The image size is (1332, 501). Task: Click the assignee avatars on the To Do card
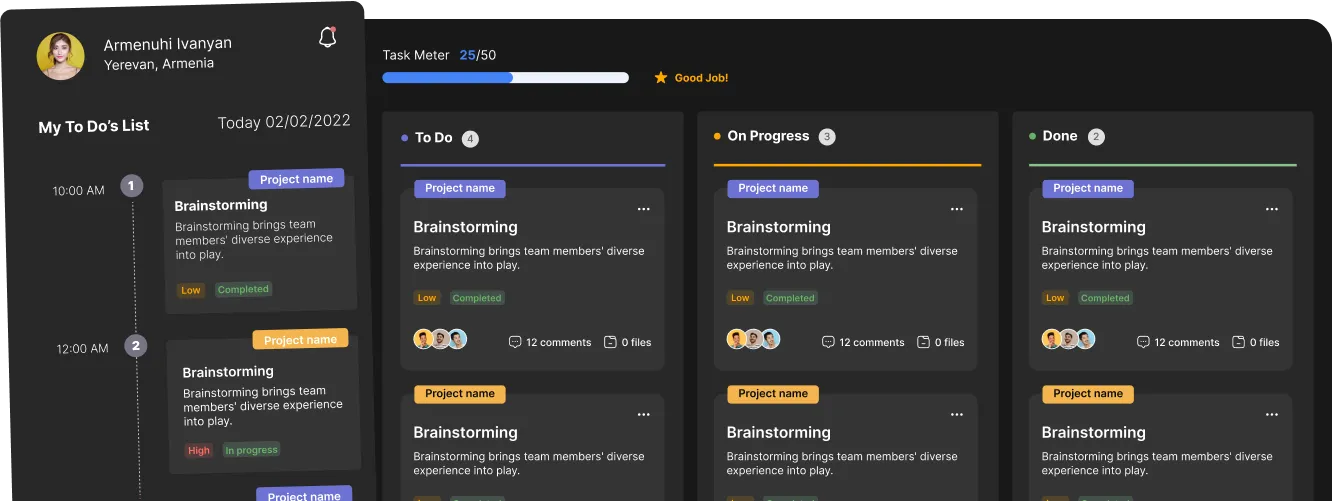[x=440, y=339]
